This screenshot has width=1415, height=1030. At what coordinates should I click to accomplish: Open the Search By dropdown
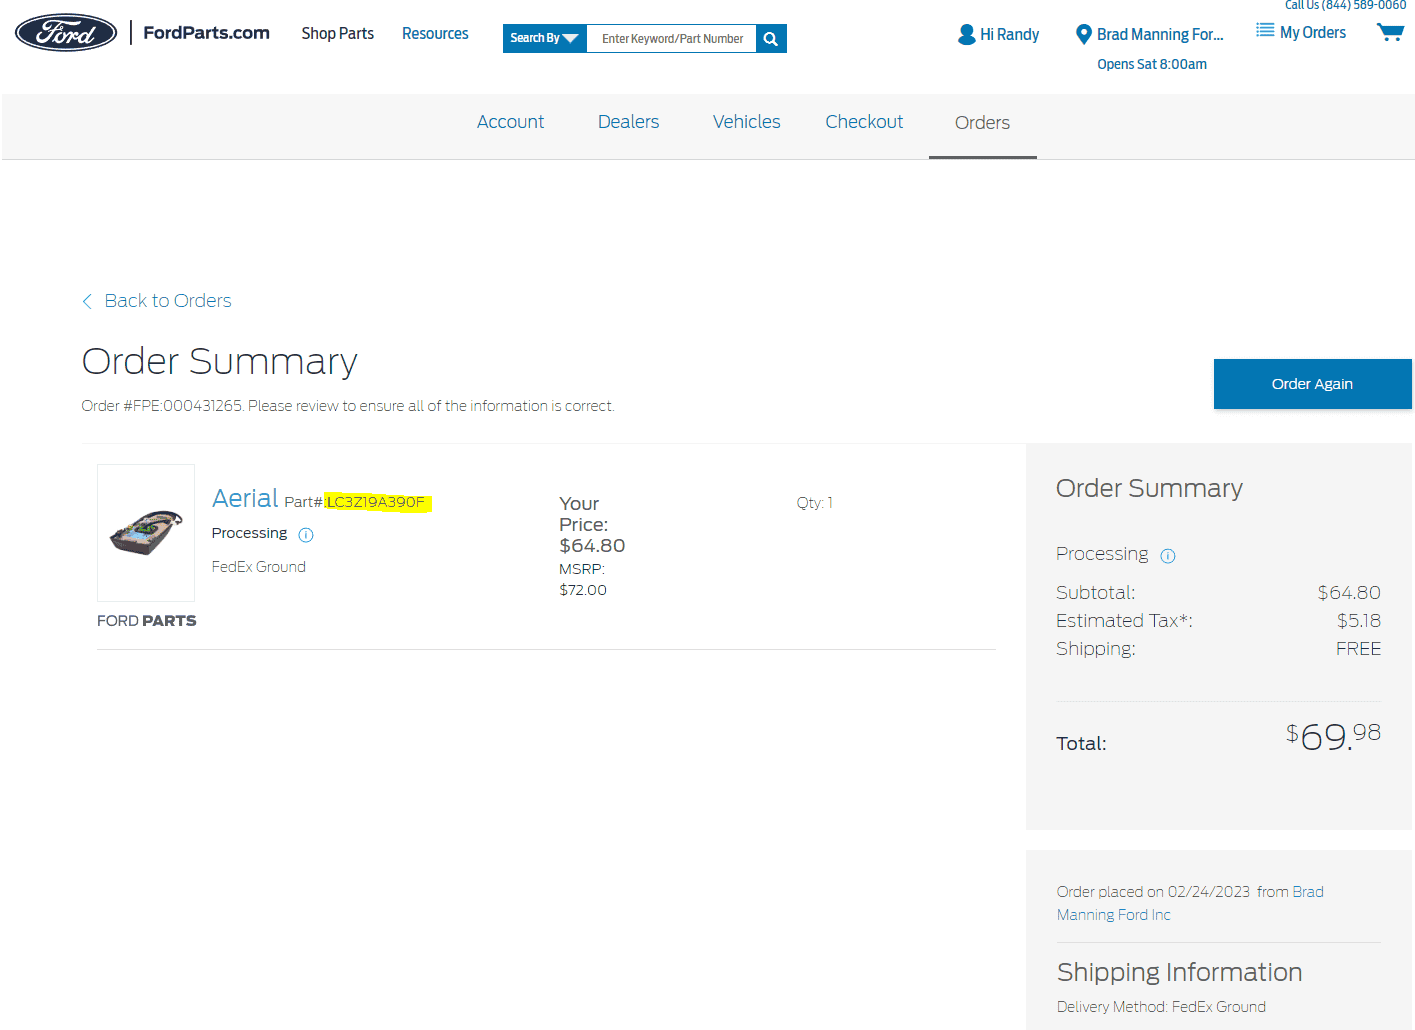[544, 39]
